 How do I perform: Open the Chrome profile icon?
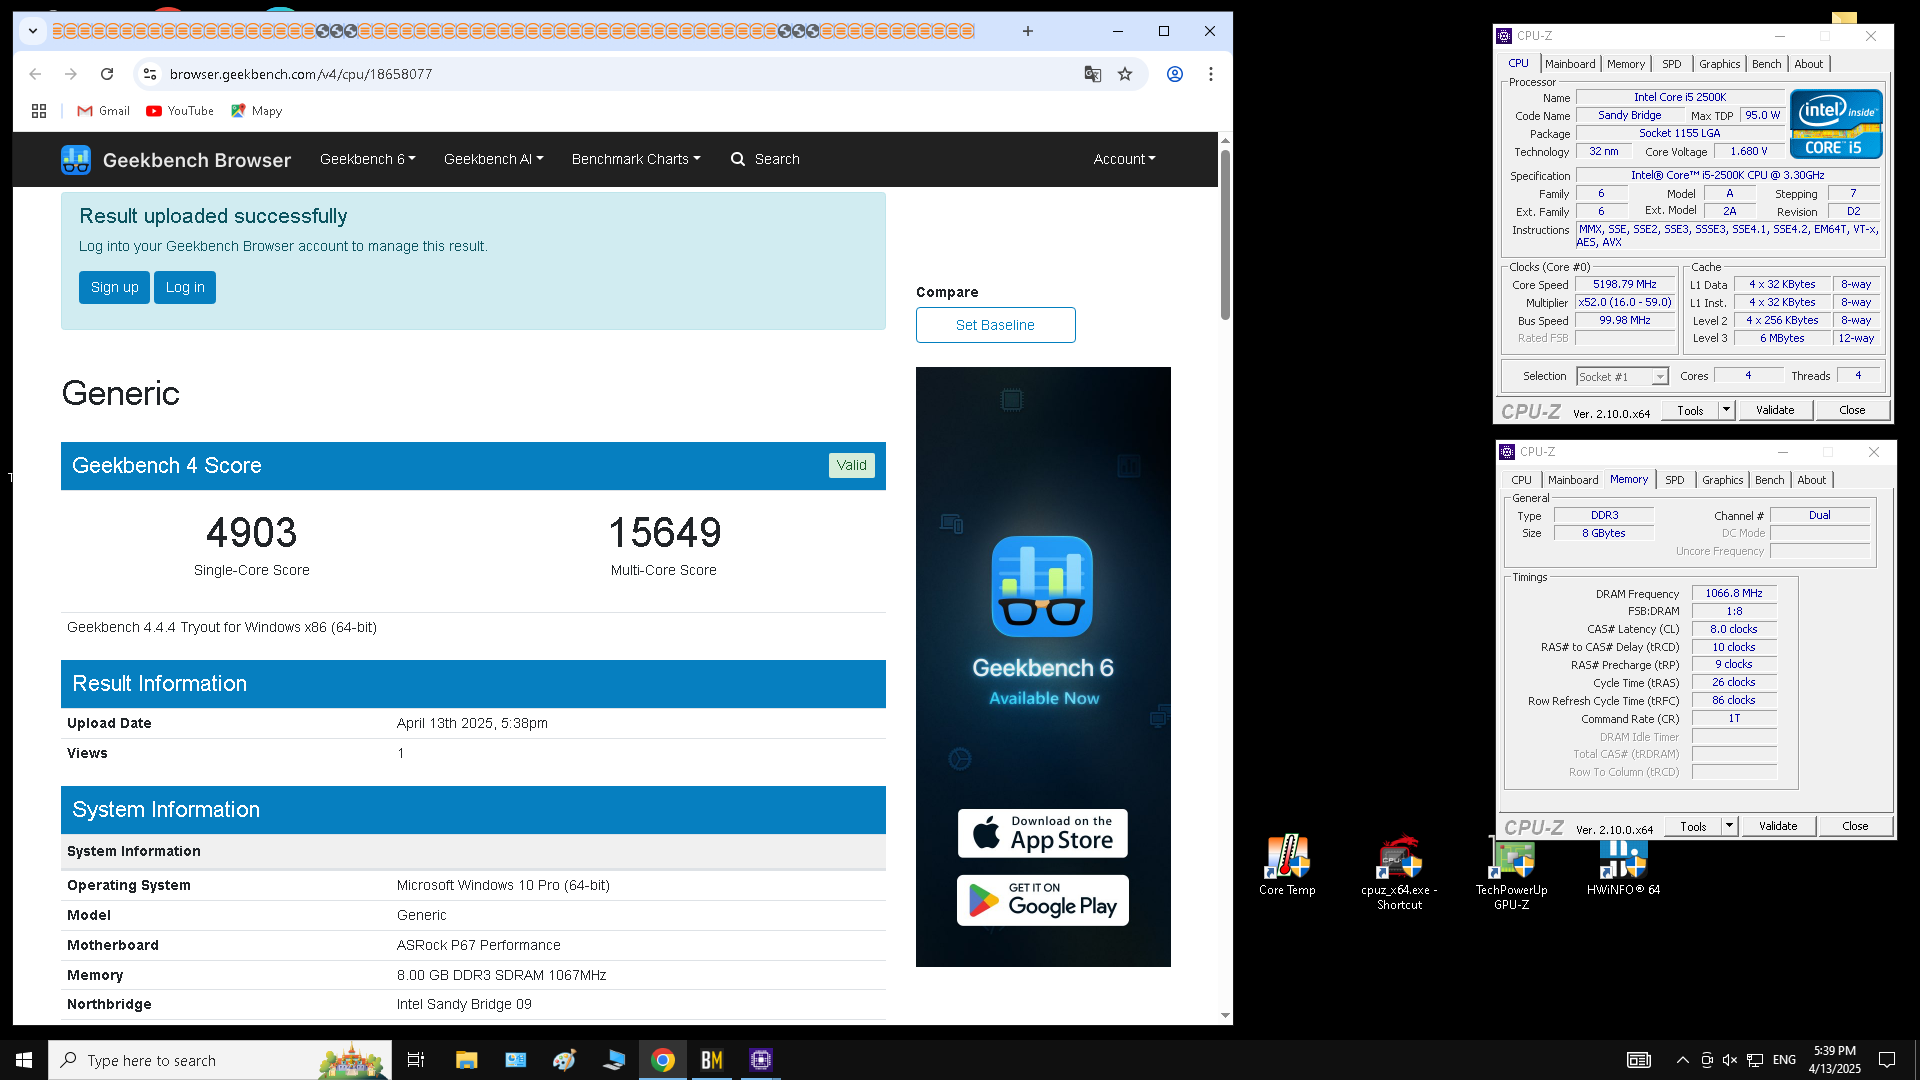pyautogui.click(x=1175, y=74)
